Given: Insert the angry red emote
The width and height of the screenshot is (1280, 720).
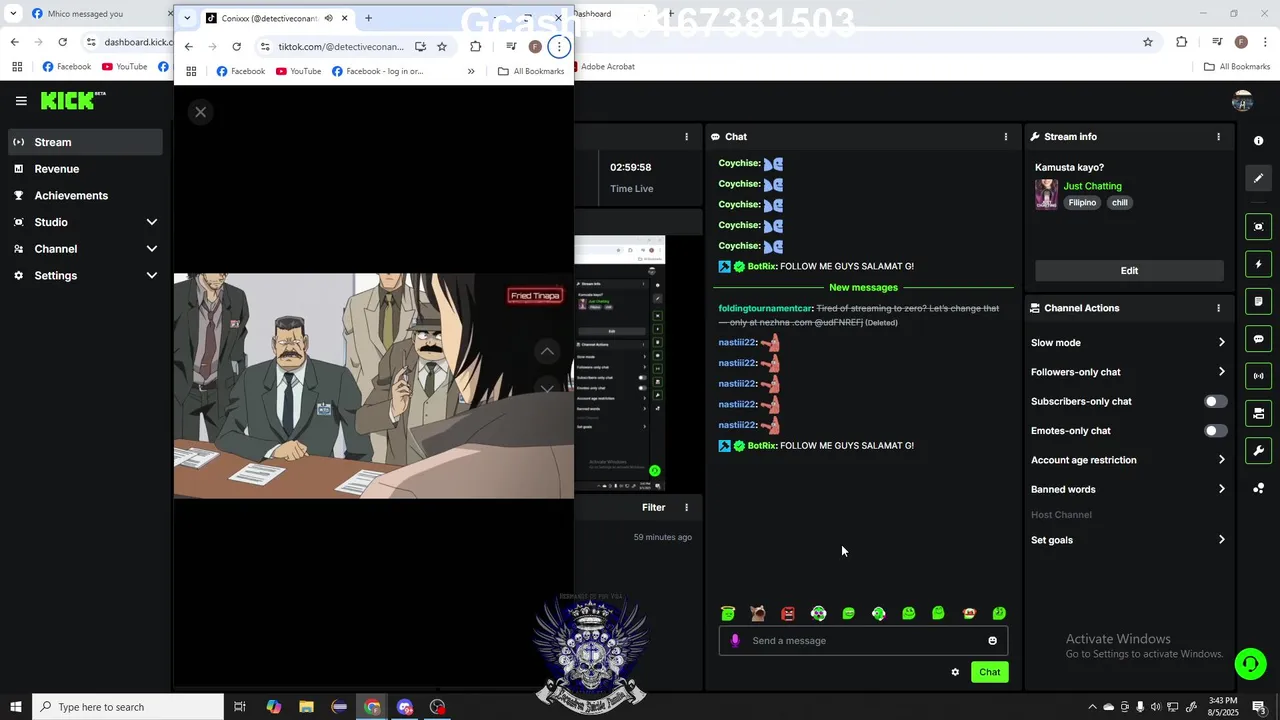Looking at the screenshot, I should 788,613.
